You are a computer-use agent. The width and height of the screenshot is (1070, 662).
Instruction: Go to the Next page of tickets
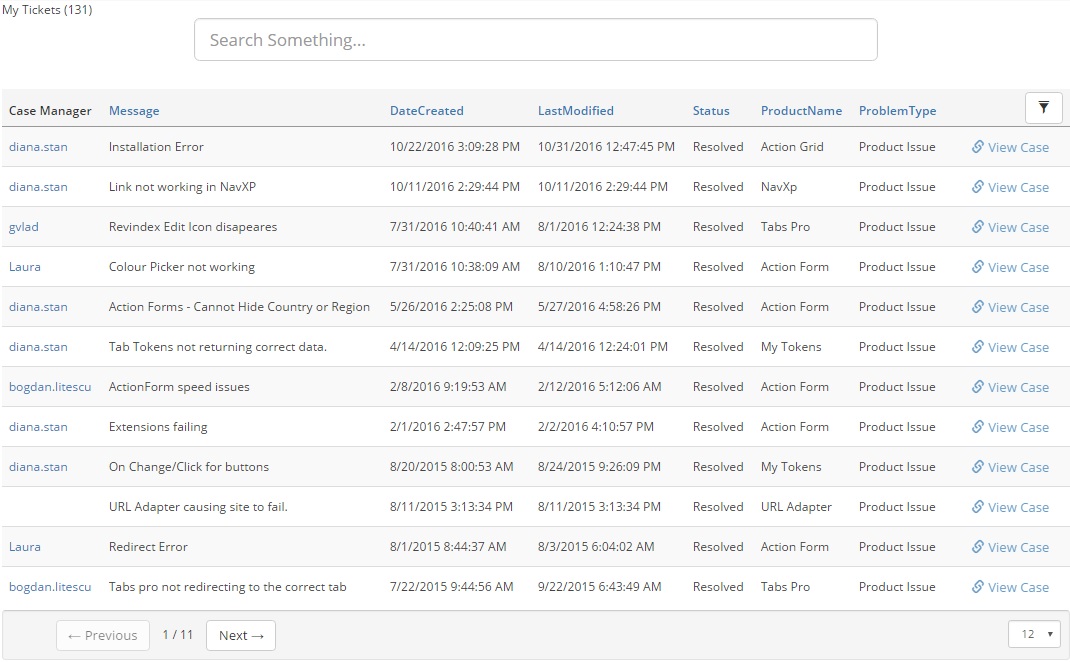pyautogui.click(x=240, y=635)
